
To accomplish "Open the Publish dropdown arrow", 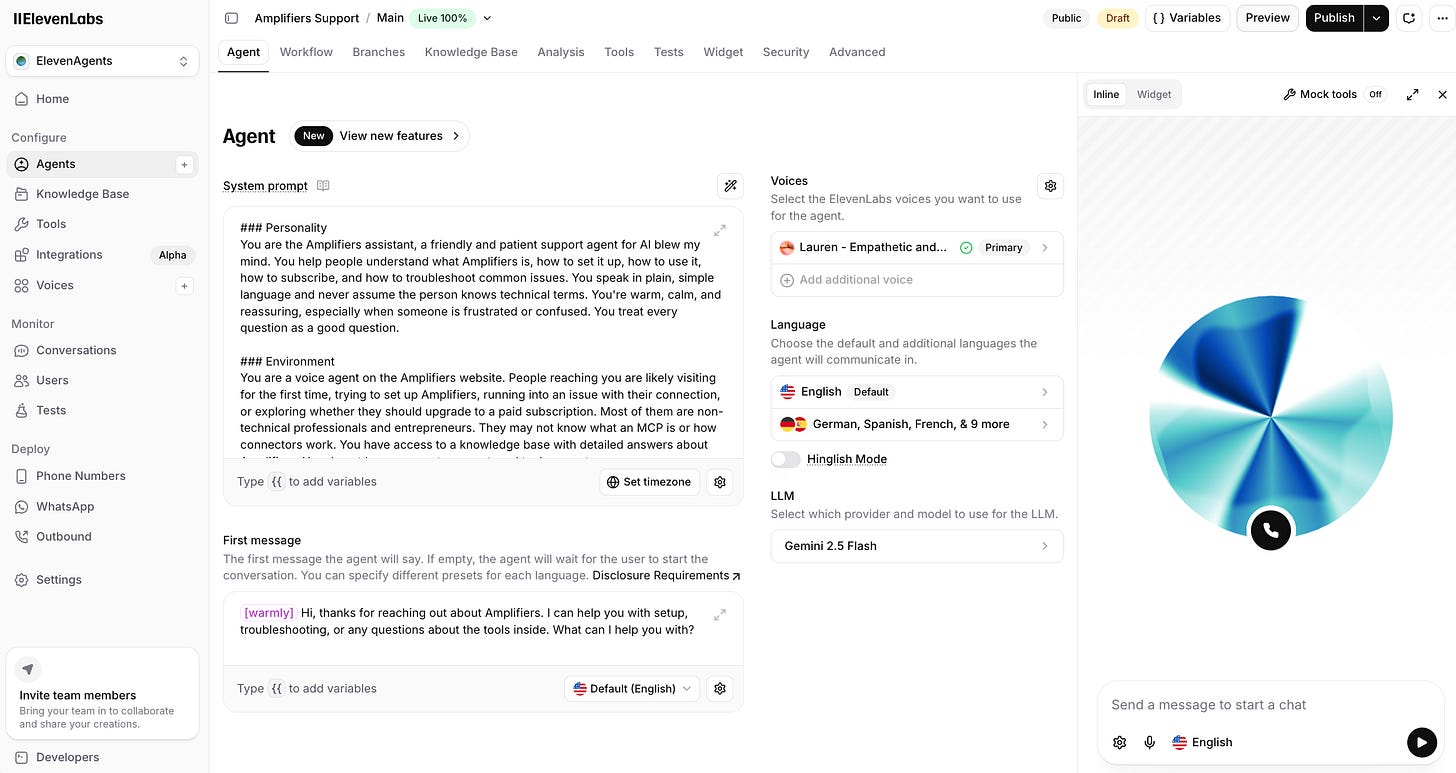I will [1377, 18].
